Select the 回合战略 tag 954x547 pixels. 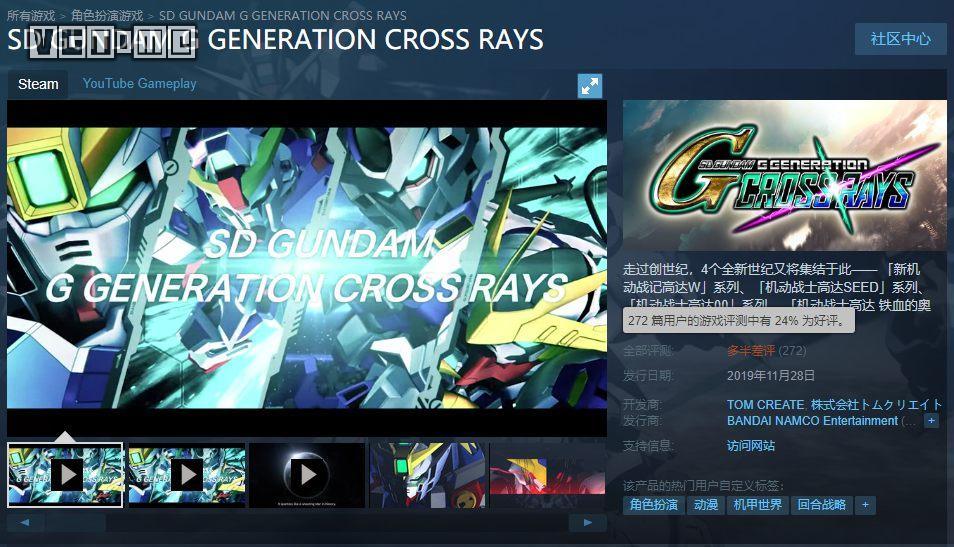point(821,505)
